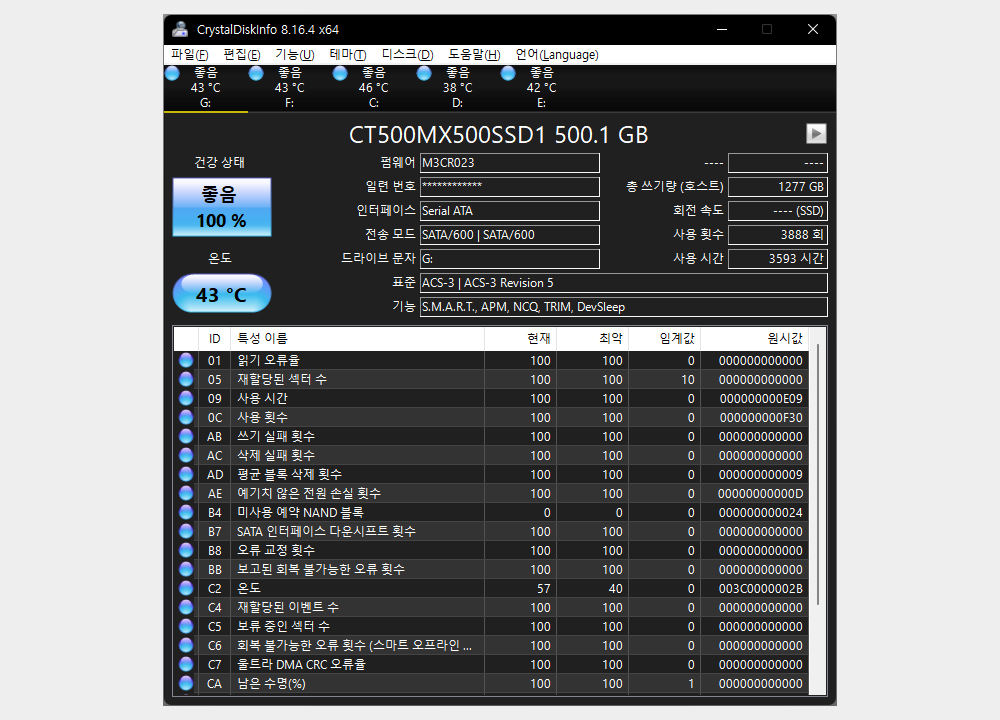The height and width of the screenshot is (720, 1000).
Task: Click the status orb for attribute 05
Action: tap(186, 379)
